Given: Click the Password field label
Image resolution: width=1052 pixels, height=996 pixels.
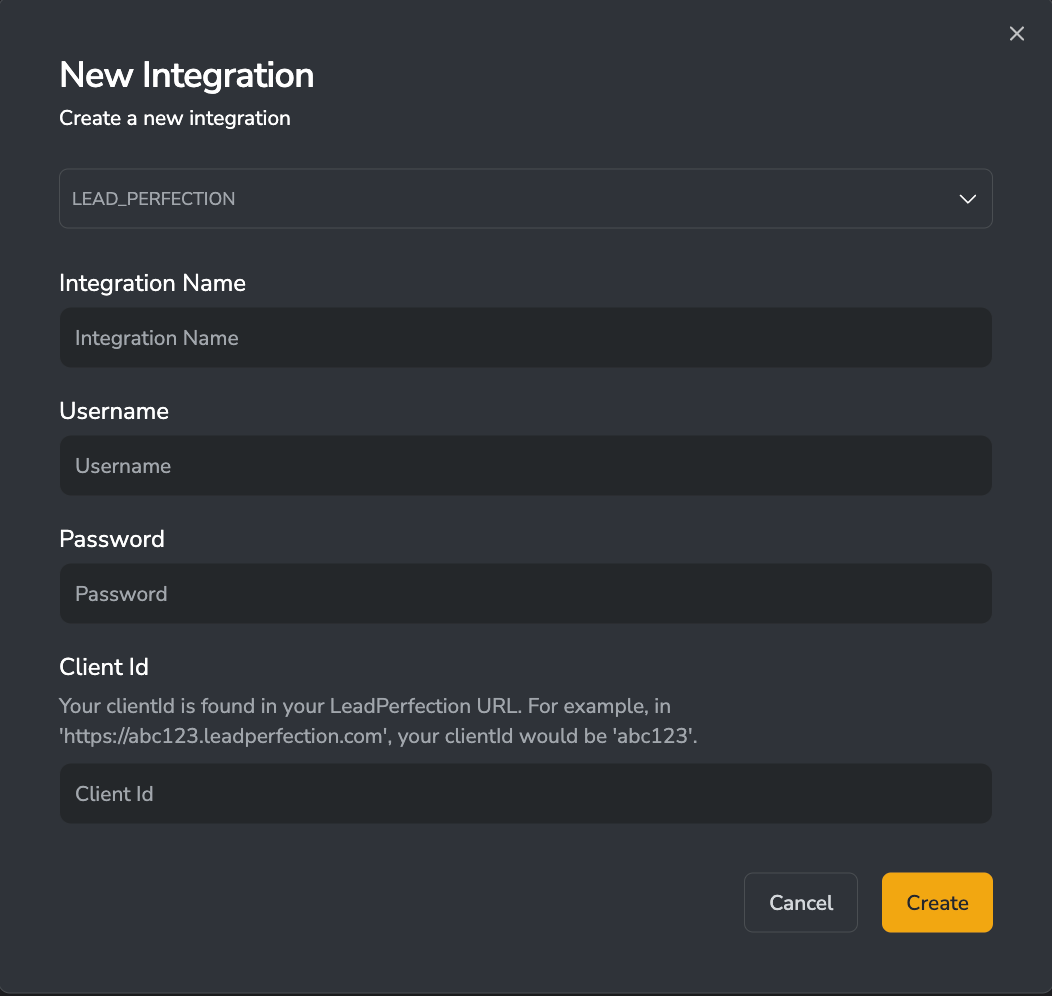Looking at the screenshot, I should point(112,540).
